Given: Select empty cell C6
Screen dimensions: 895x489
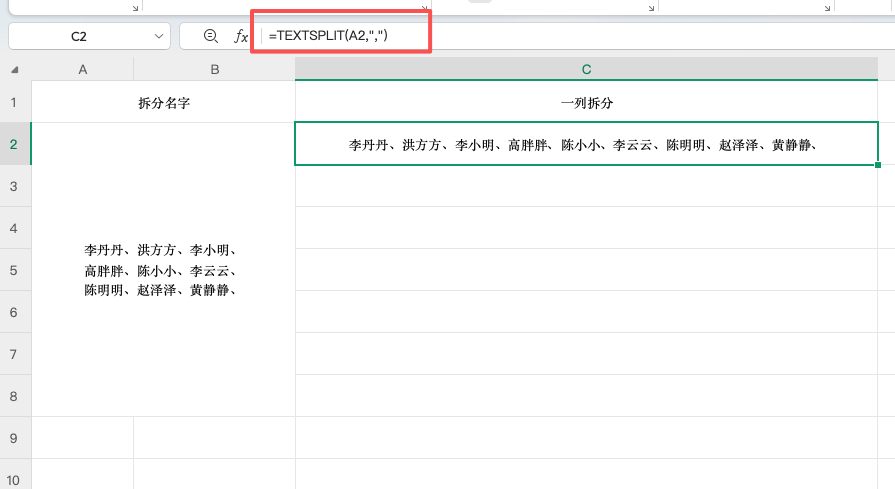Looking at the screenshot, I should click(x=586, y=312).
